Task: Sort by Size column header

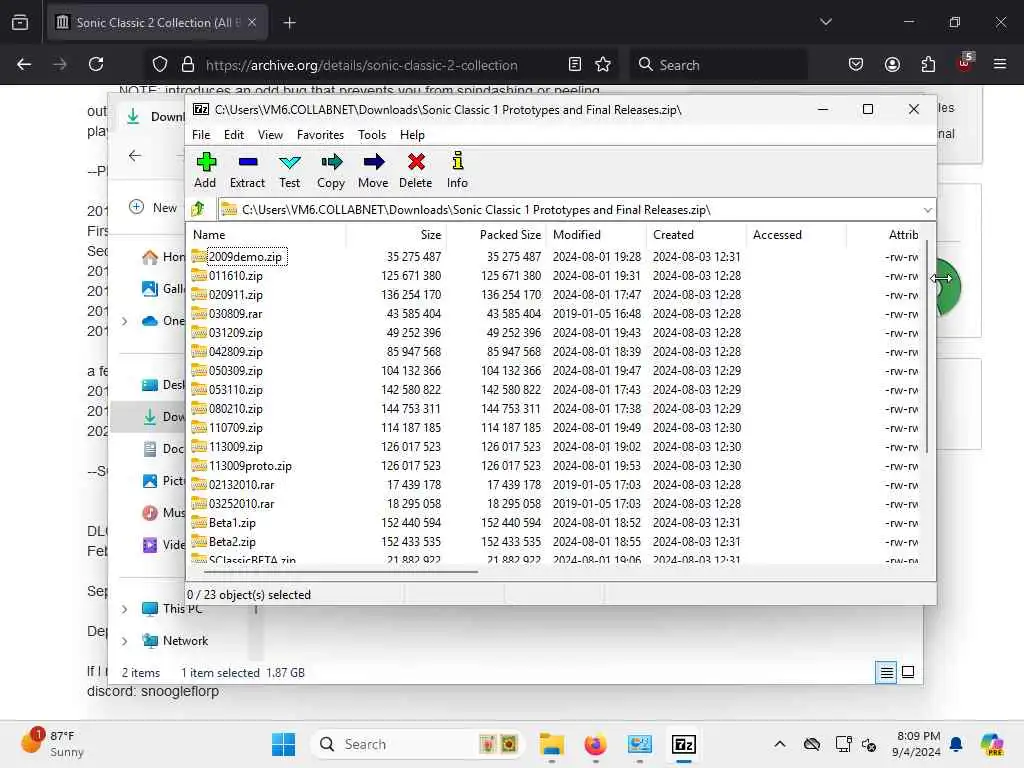Action: tap(396, 234)
